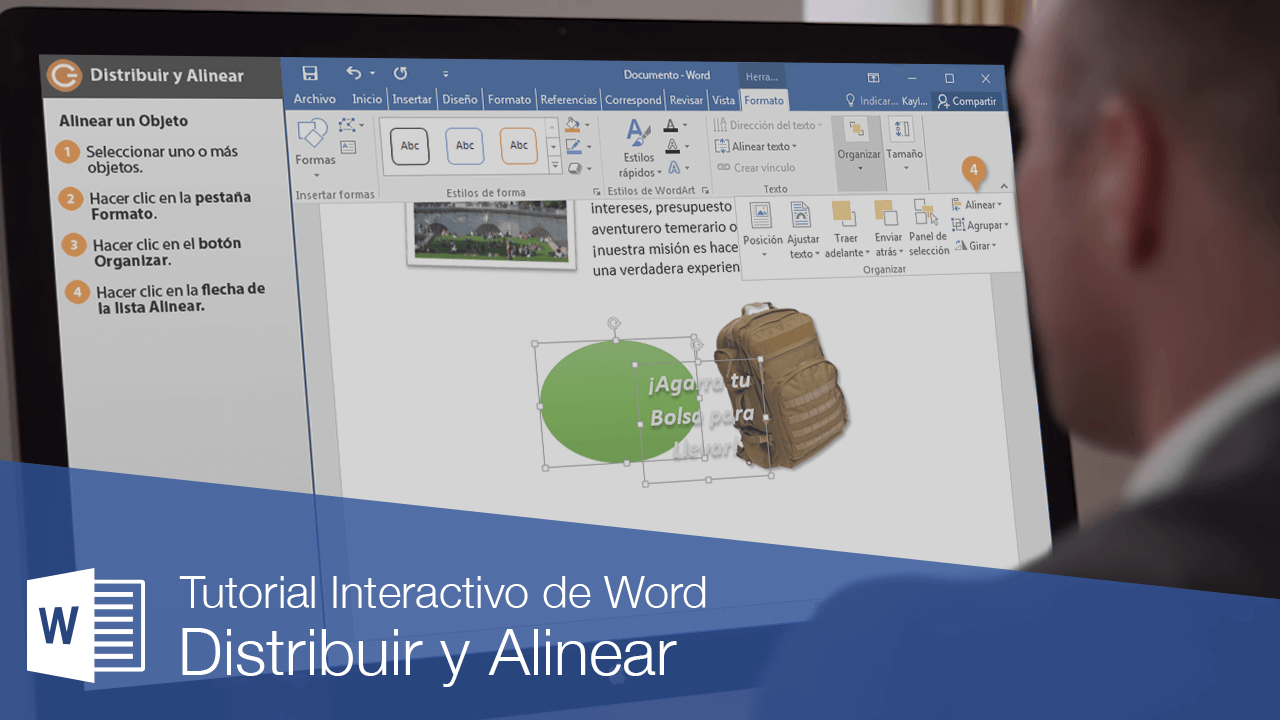Open the Archivo menu tab
1280x720 pixels.
coord(314,99)
